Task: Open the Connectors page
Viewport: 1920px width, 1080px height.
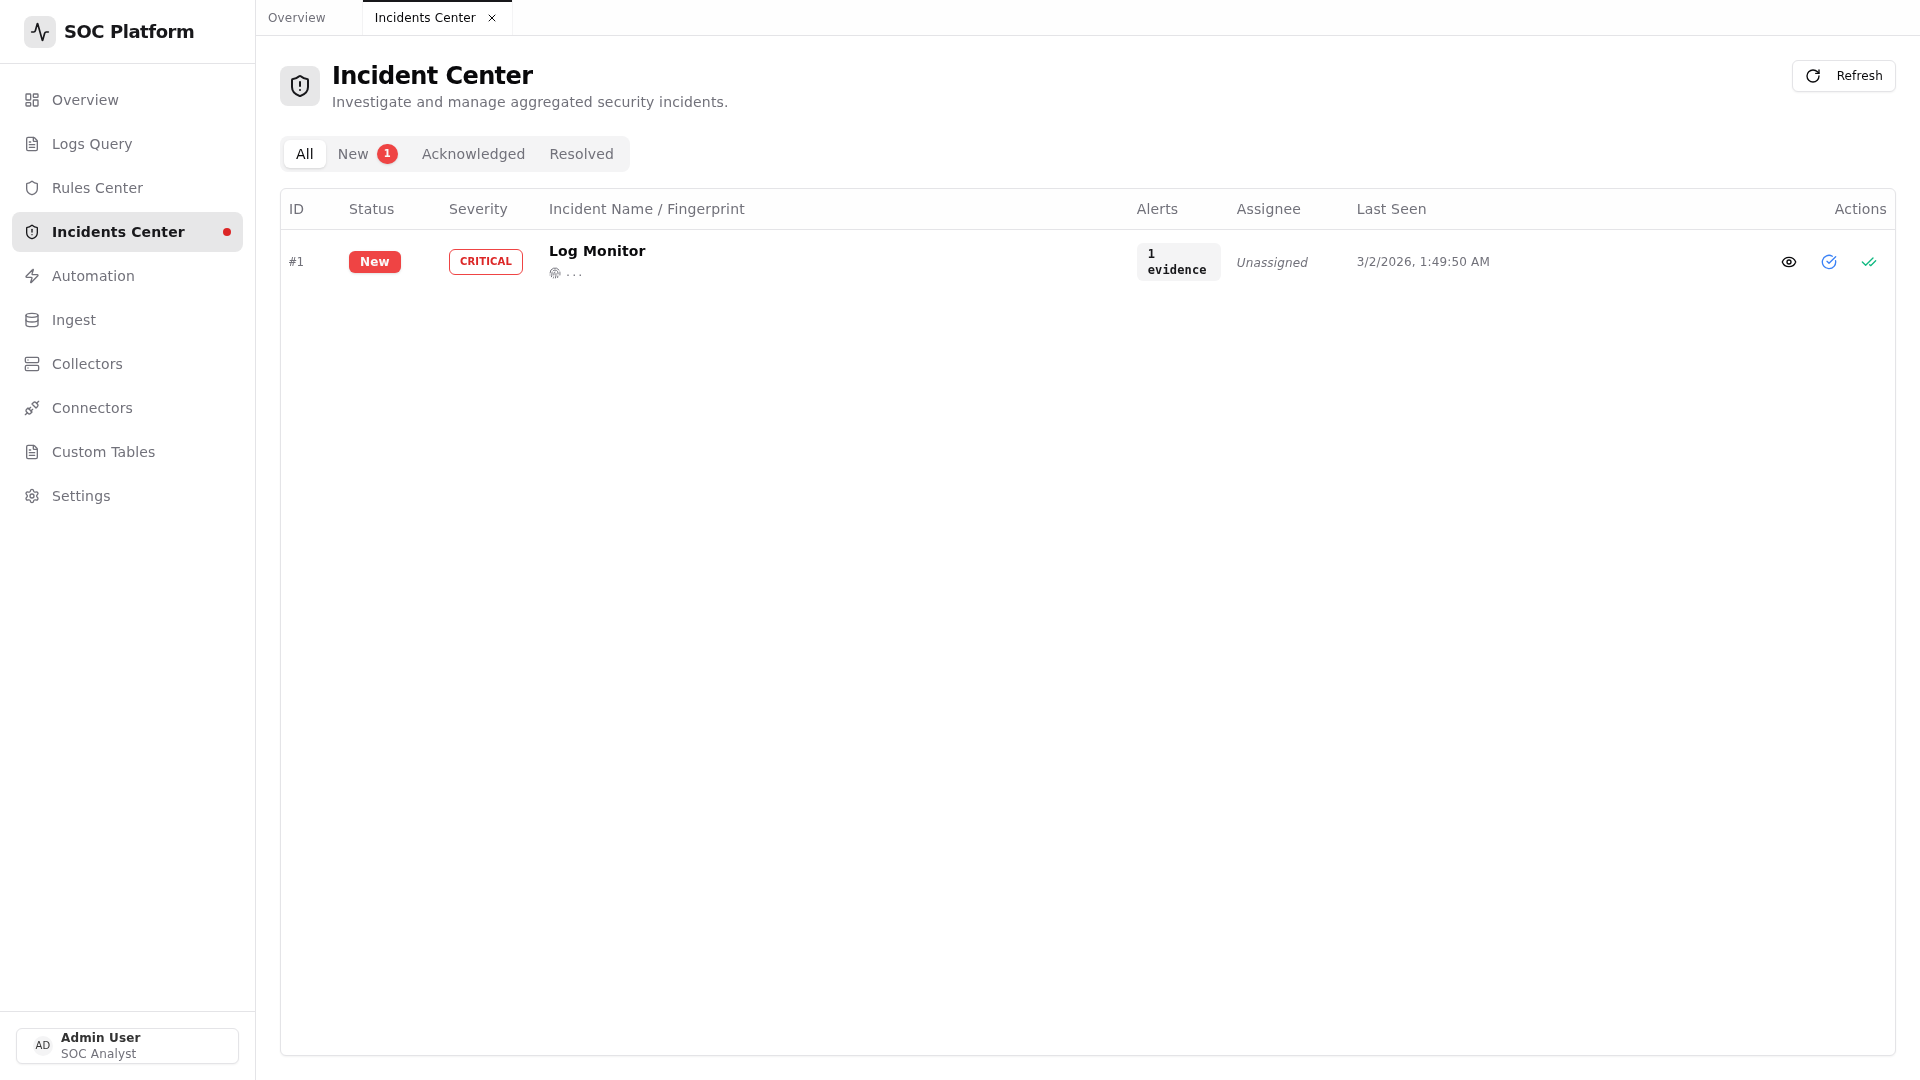Action: pos(92,408)
